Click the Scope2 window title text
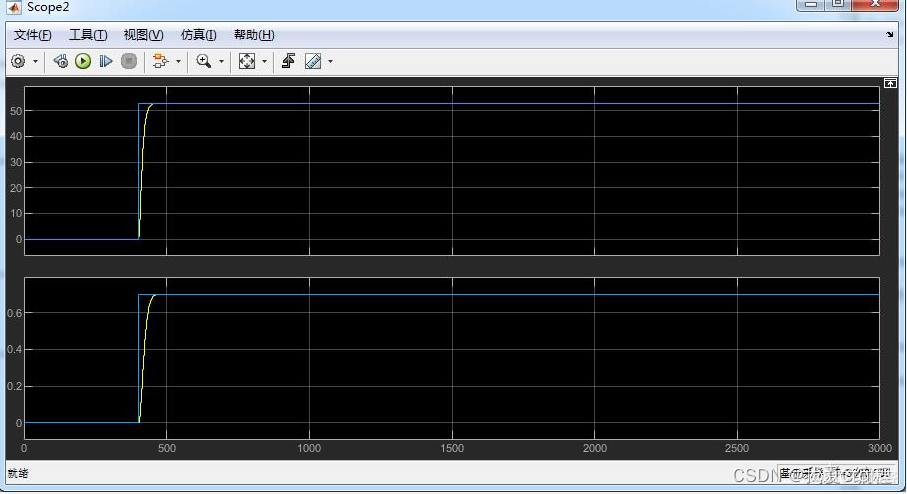This screenshot has height=494, width=907. pyautogui.click(x=48, y=7)
